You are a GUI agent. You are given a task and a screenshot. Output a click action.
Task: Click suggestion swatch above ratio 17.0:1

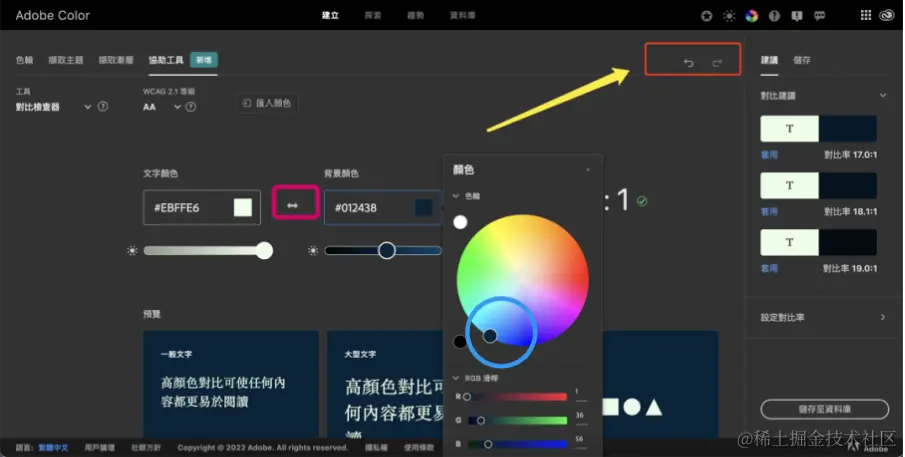818,129
